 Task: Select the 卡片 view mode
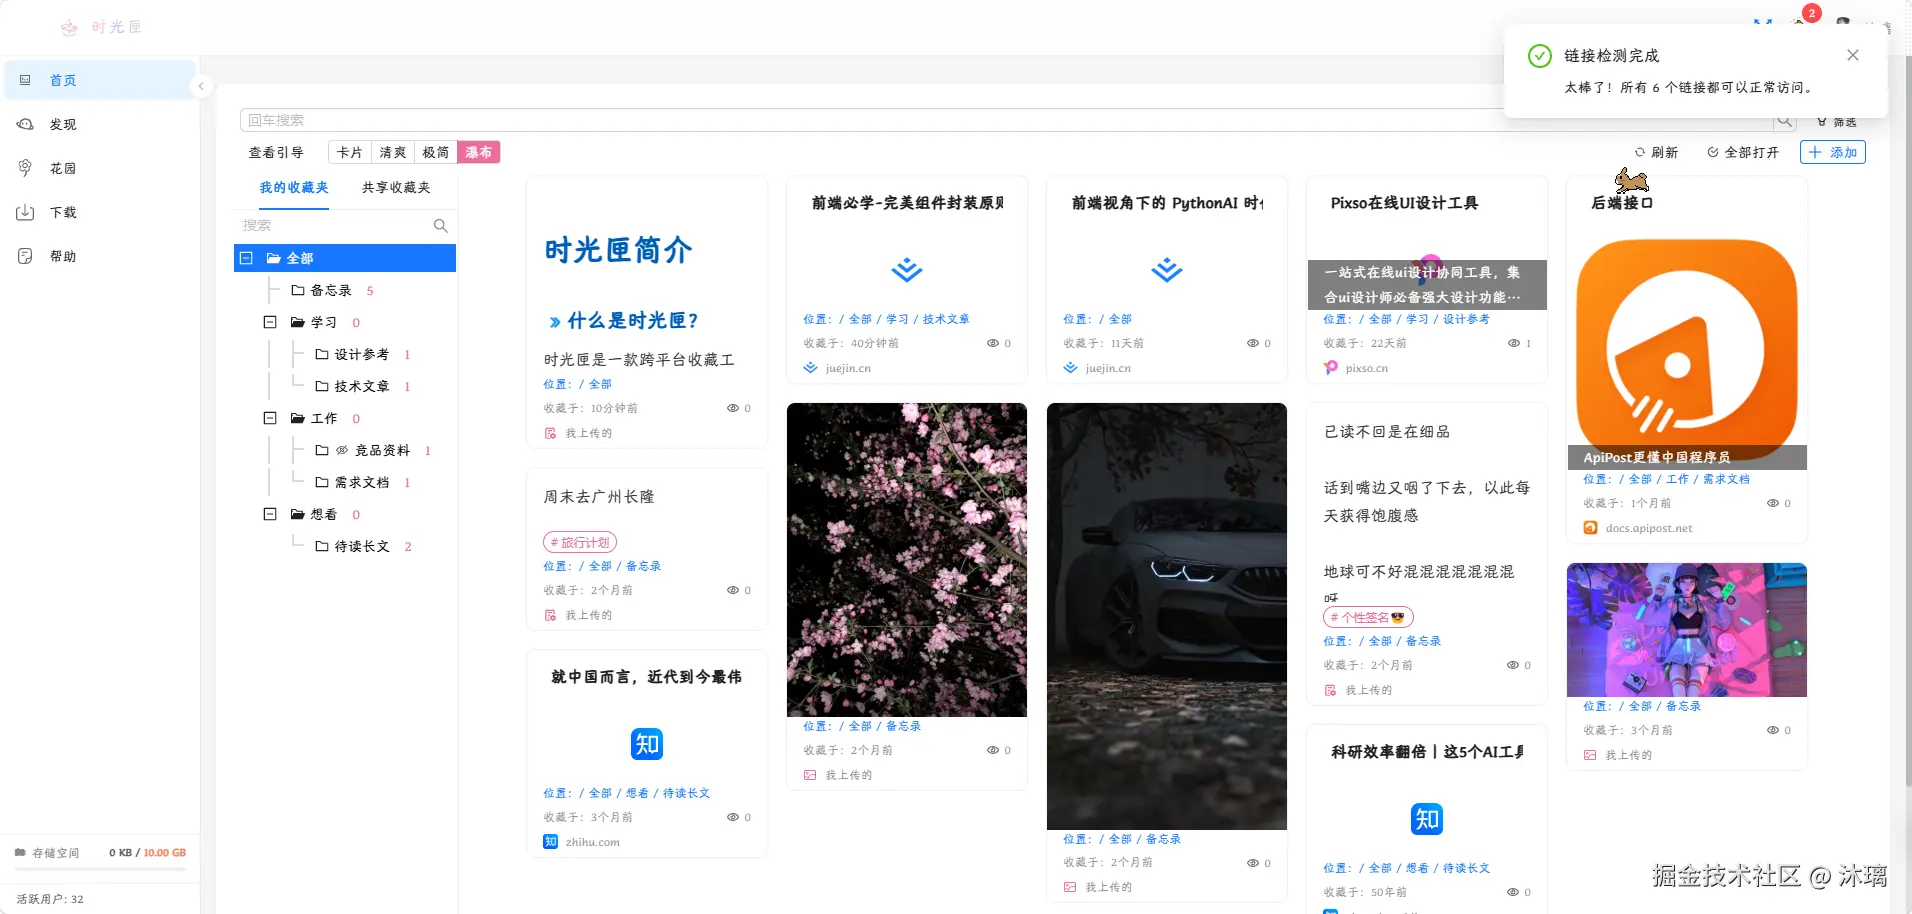point(350,152)
